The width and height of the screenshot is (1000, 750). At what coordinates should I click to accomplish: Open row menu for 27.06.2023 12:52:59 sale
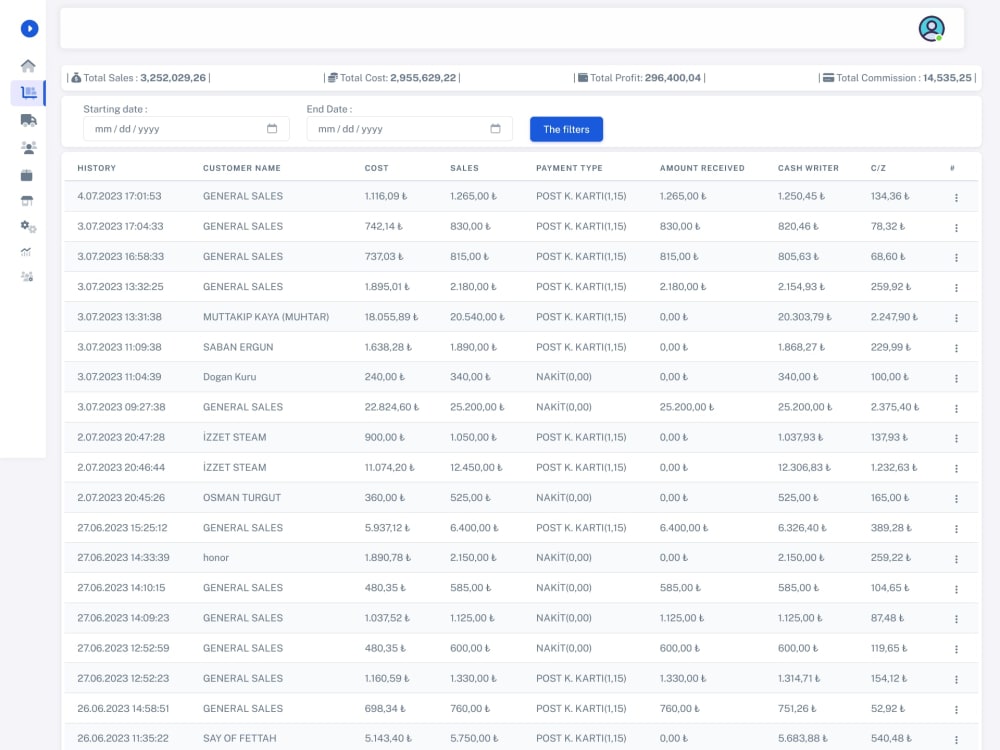(x=956, y=649)
